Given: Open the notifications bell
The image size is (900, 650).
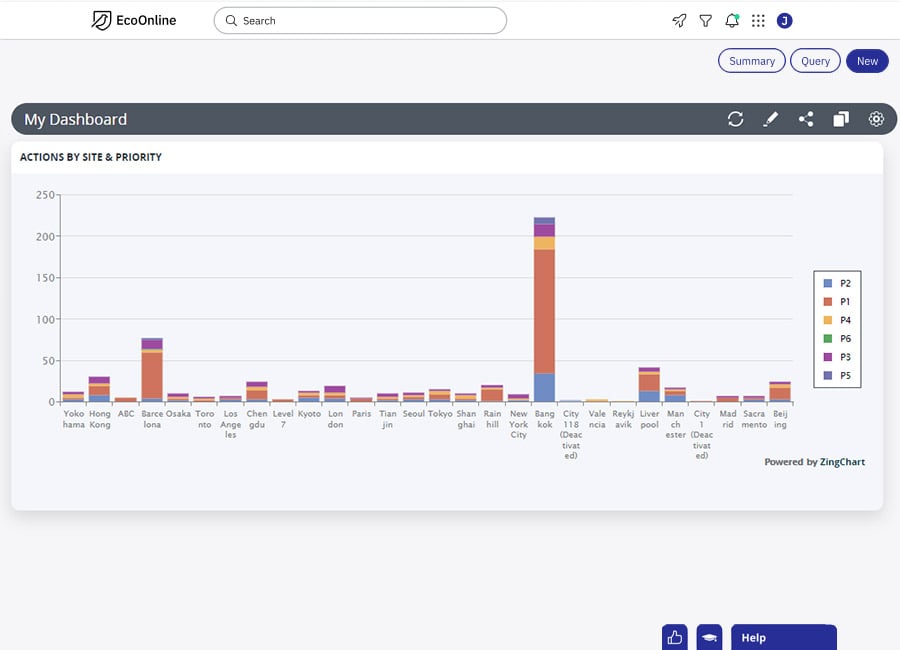Looking at the screenshot, I should [x=732, y=20].
